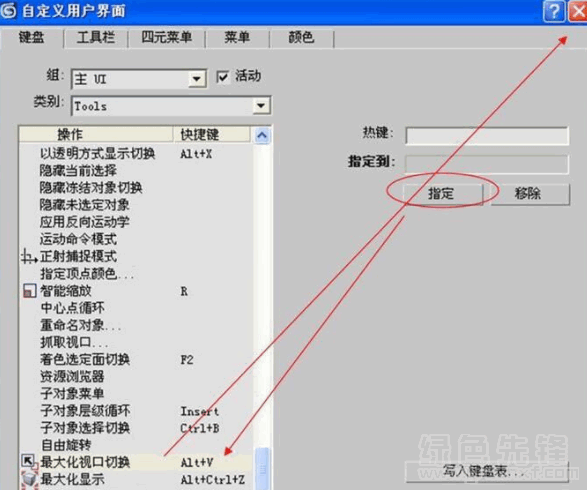587x490 pixels.
Task: Toggle the 活动 (active) checkbox
Action: pos(223,77)
